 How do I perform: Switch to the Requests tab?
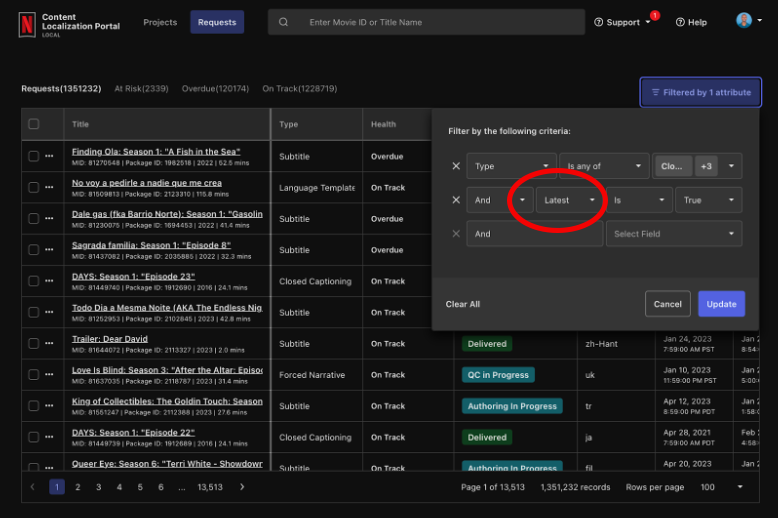click(x=217, y=22)
